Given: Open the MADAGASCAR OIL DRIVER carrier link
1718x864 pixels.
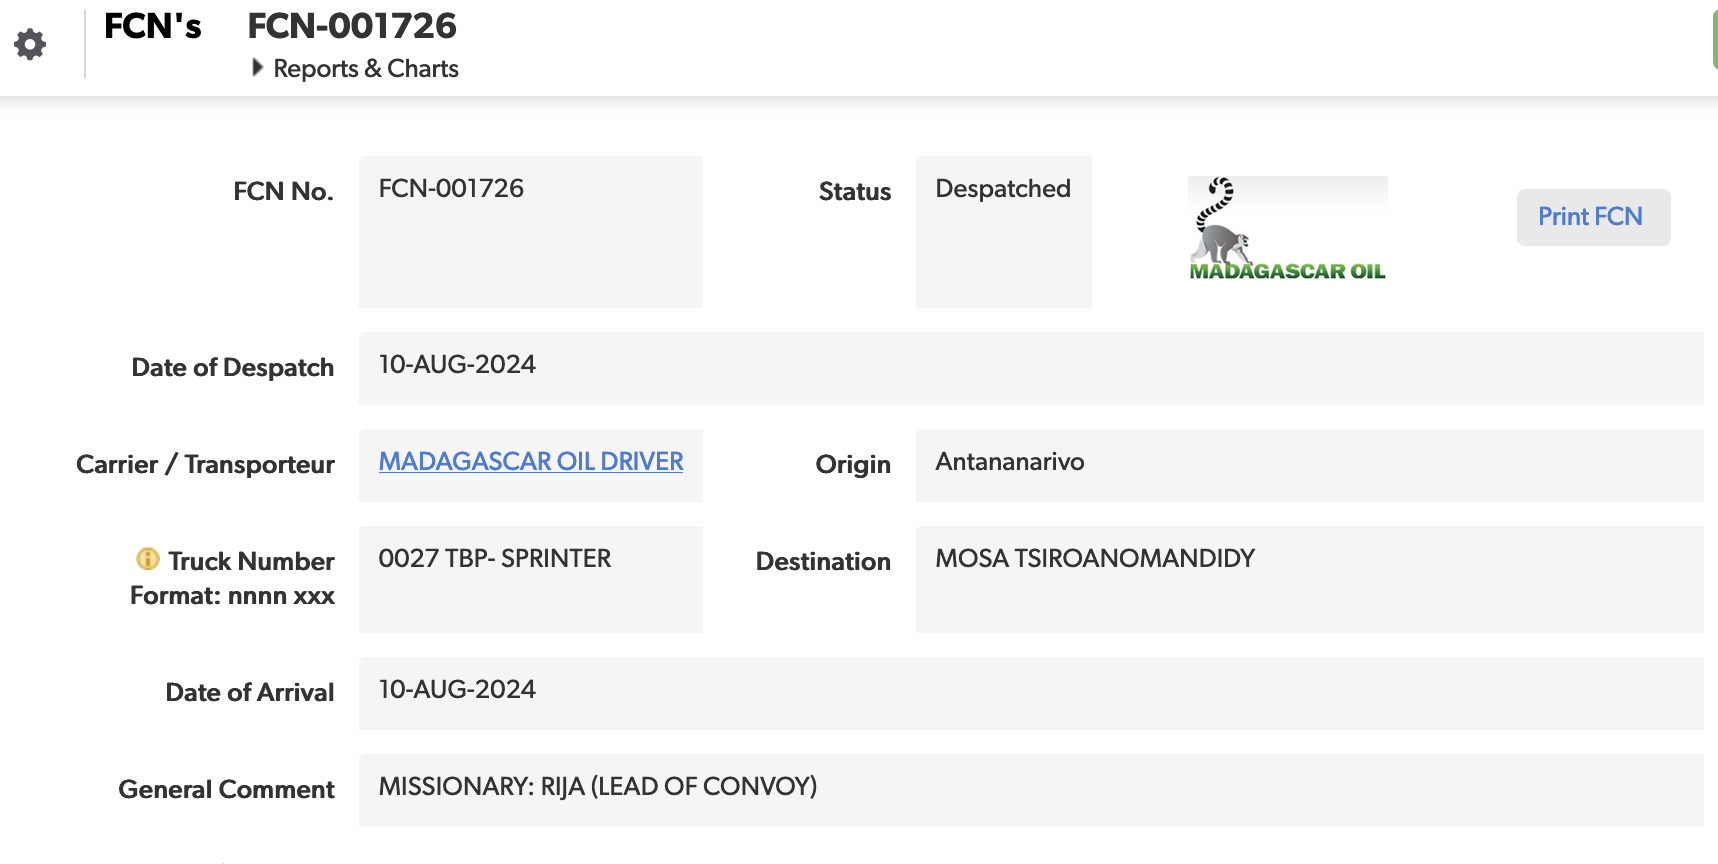Looking at the screenshot, I should (530, 462).
